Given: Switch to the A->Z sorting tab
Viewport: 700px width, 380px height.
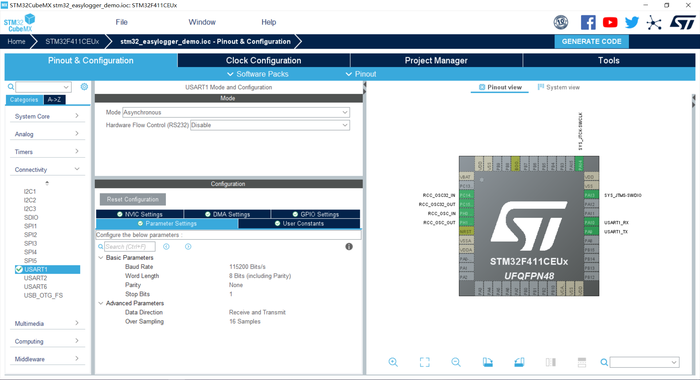Looking at the screenshot, I should pos(55,100).
